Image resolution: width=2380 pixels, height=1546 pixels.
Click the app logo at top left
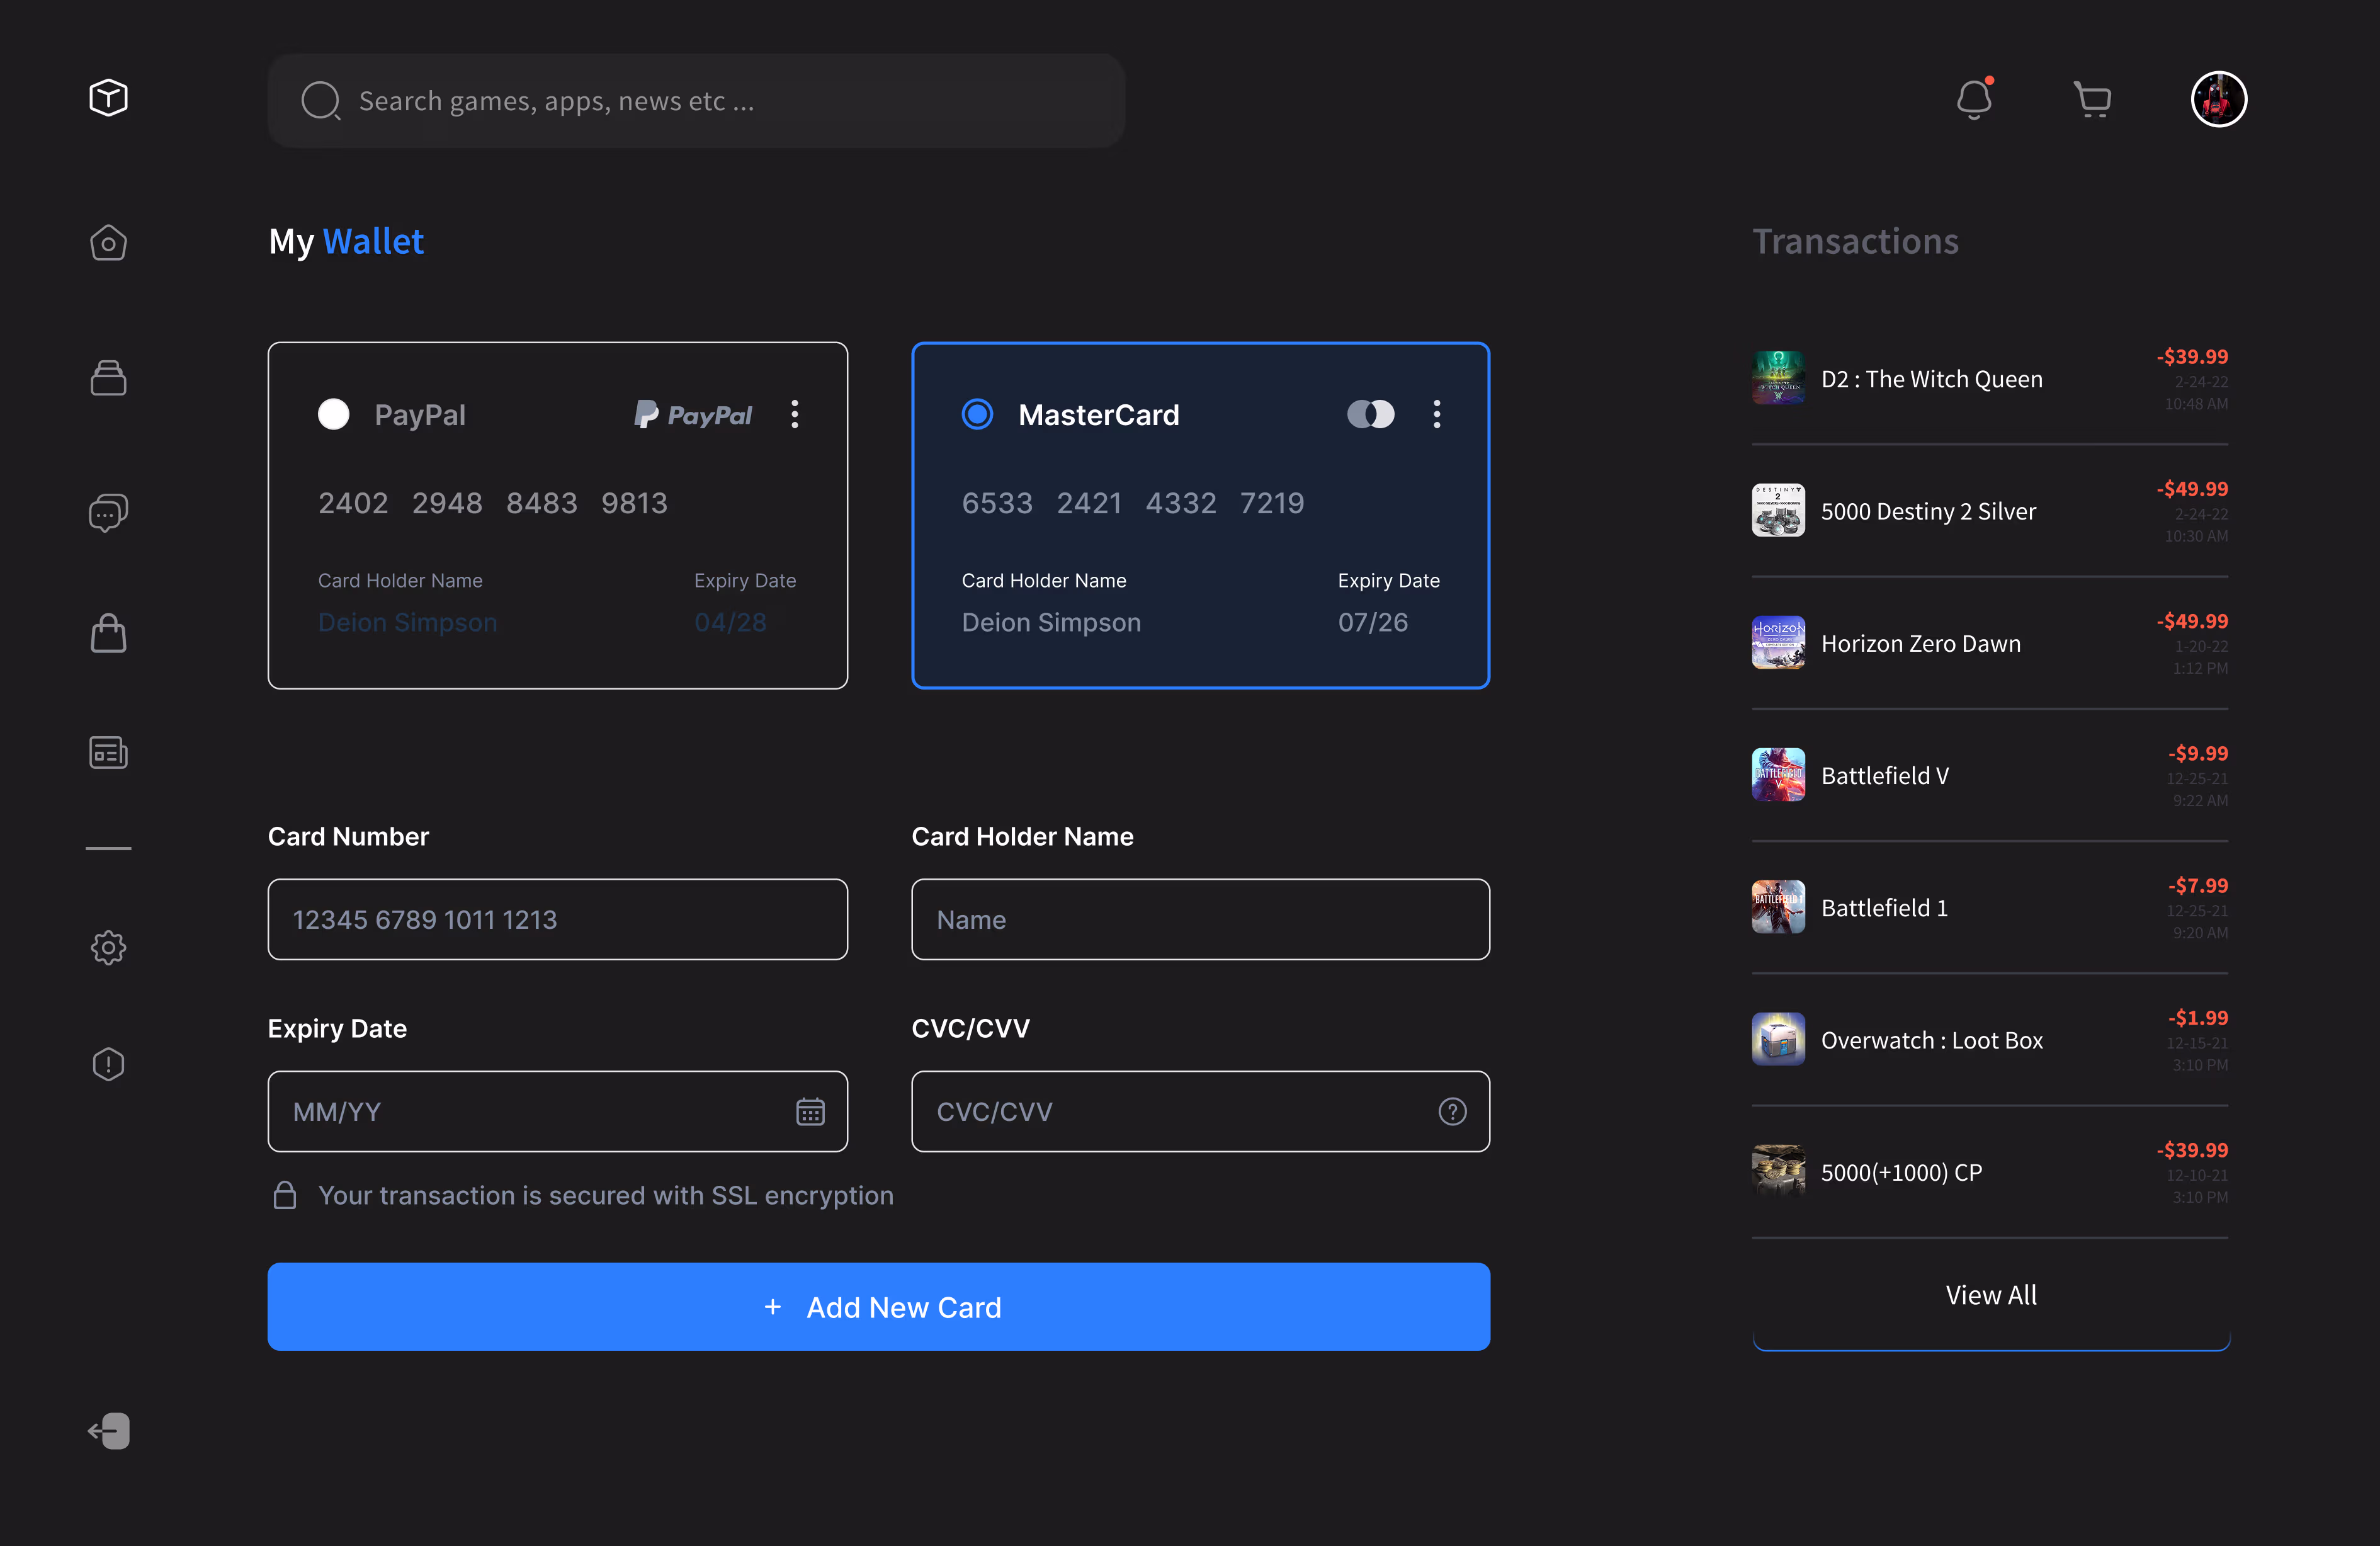(x=108, y=97)
